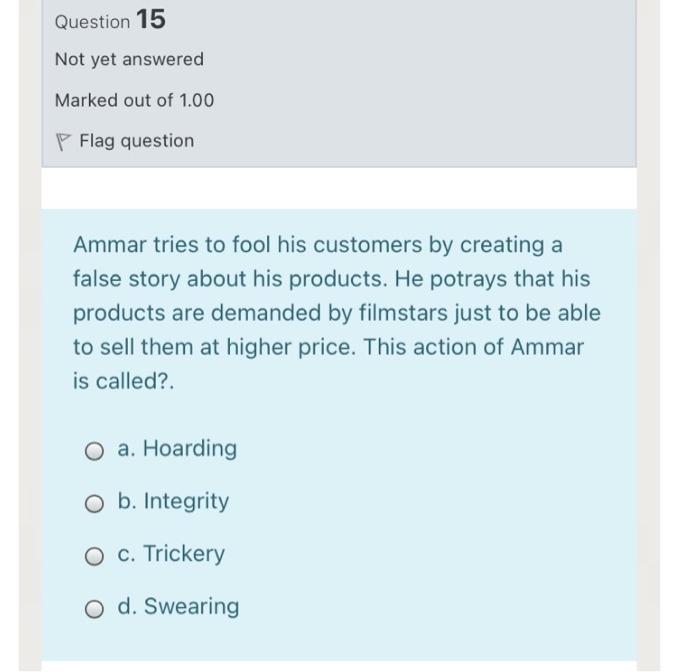Click the 'a. Hoarding' answer label
The width and height of the screenshot is (700, 672).
[177, 448]
